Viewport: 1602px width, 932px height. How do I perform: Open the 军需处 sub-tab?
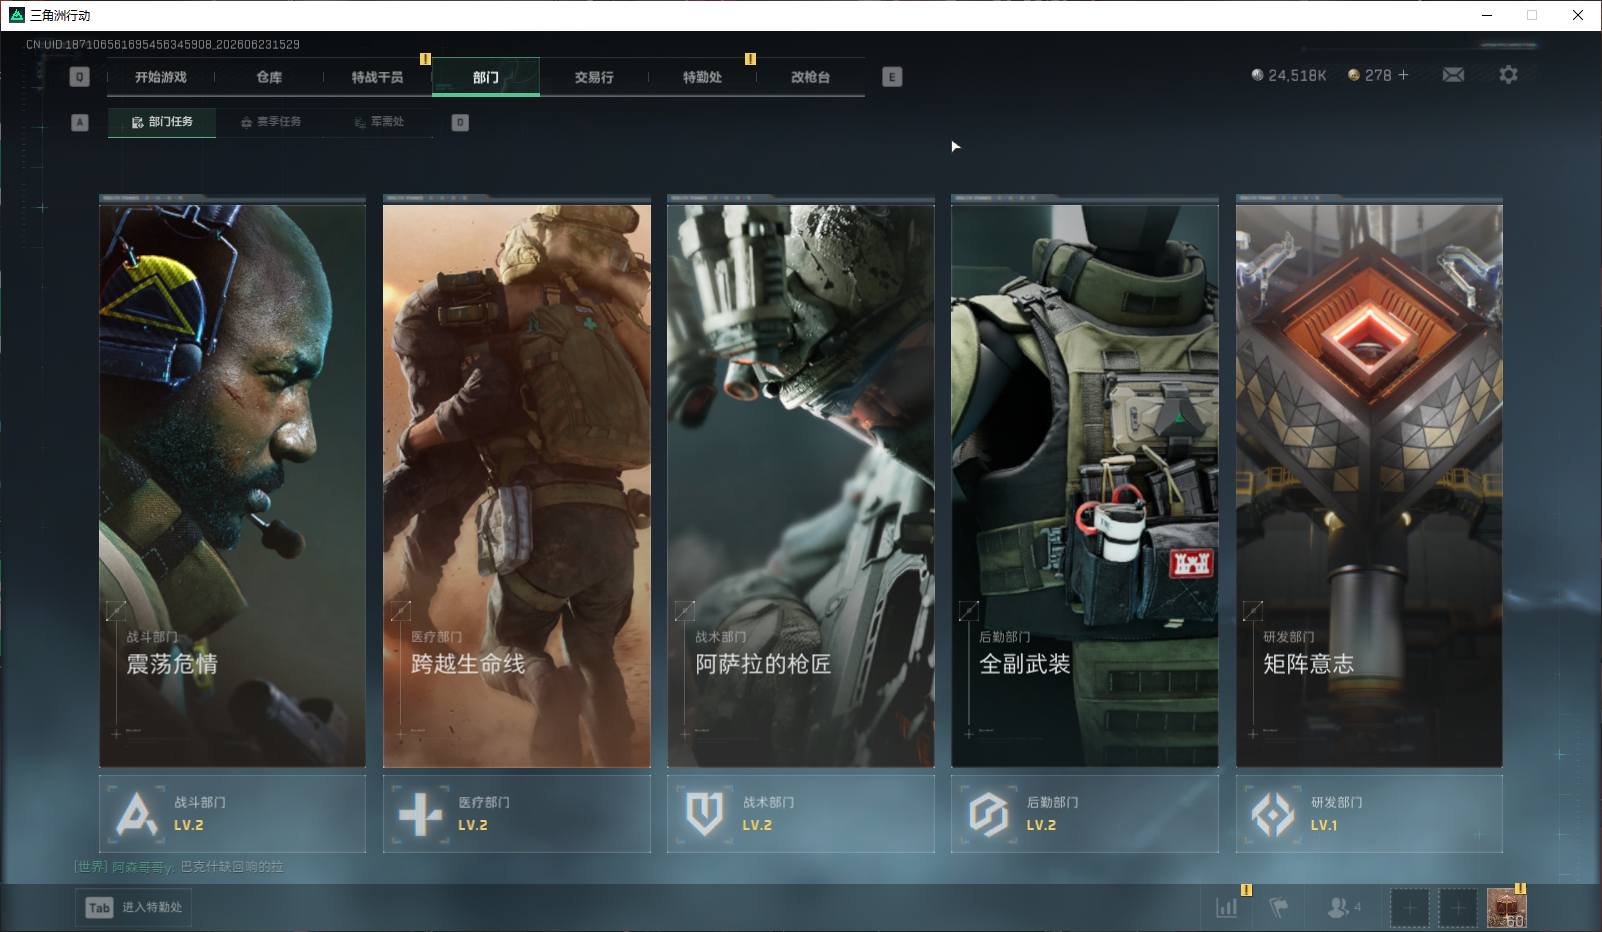379,122
